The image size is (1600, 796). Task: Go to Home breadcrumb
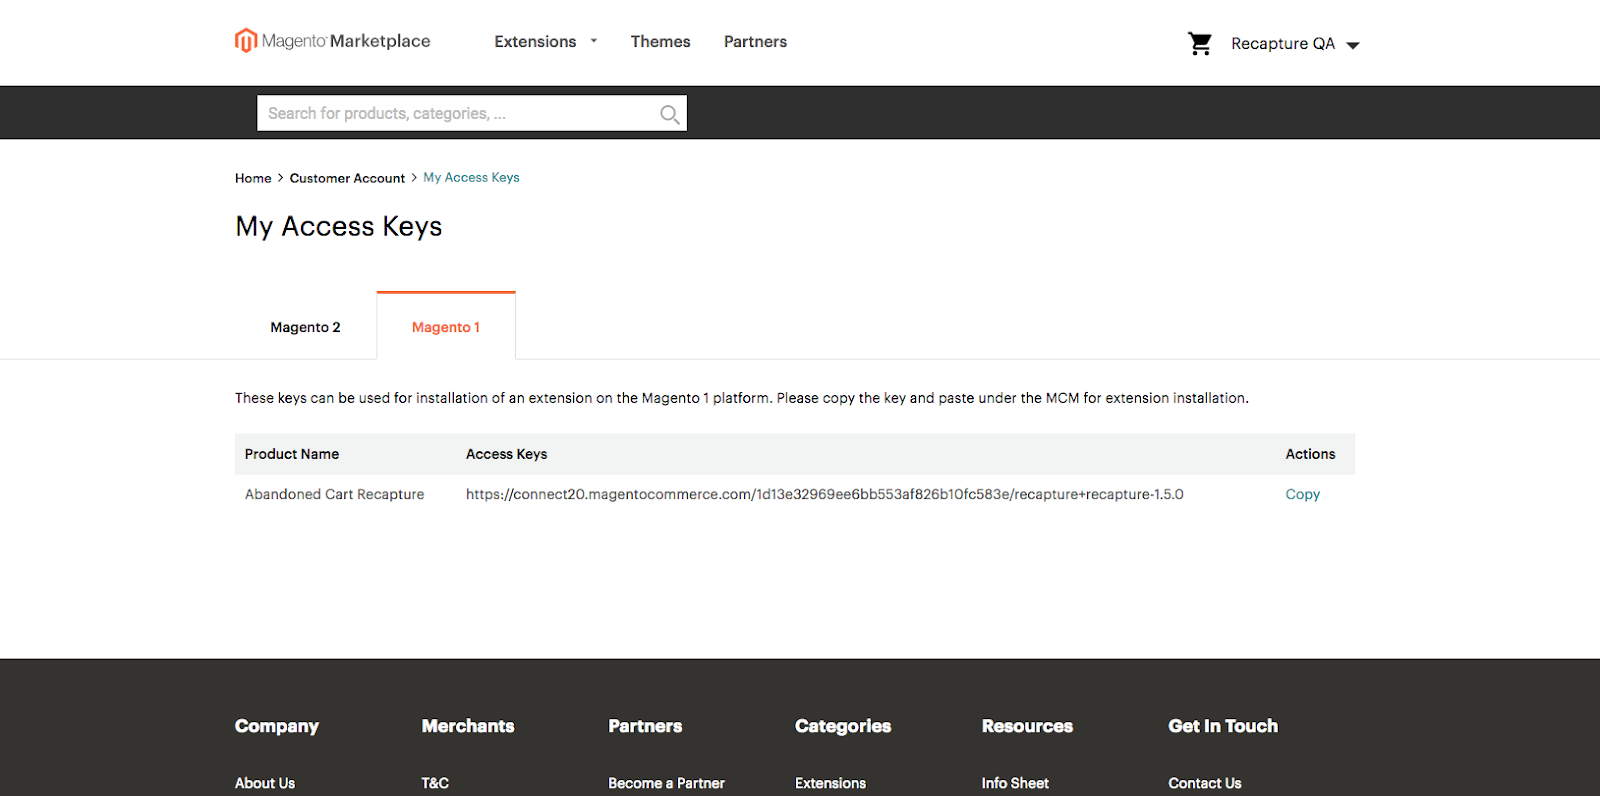click(x=253, y=178)
